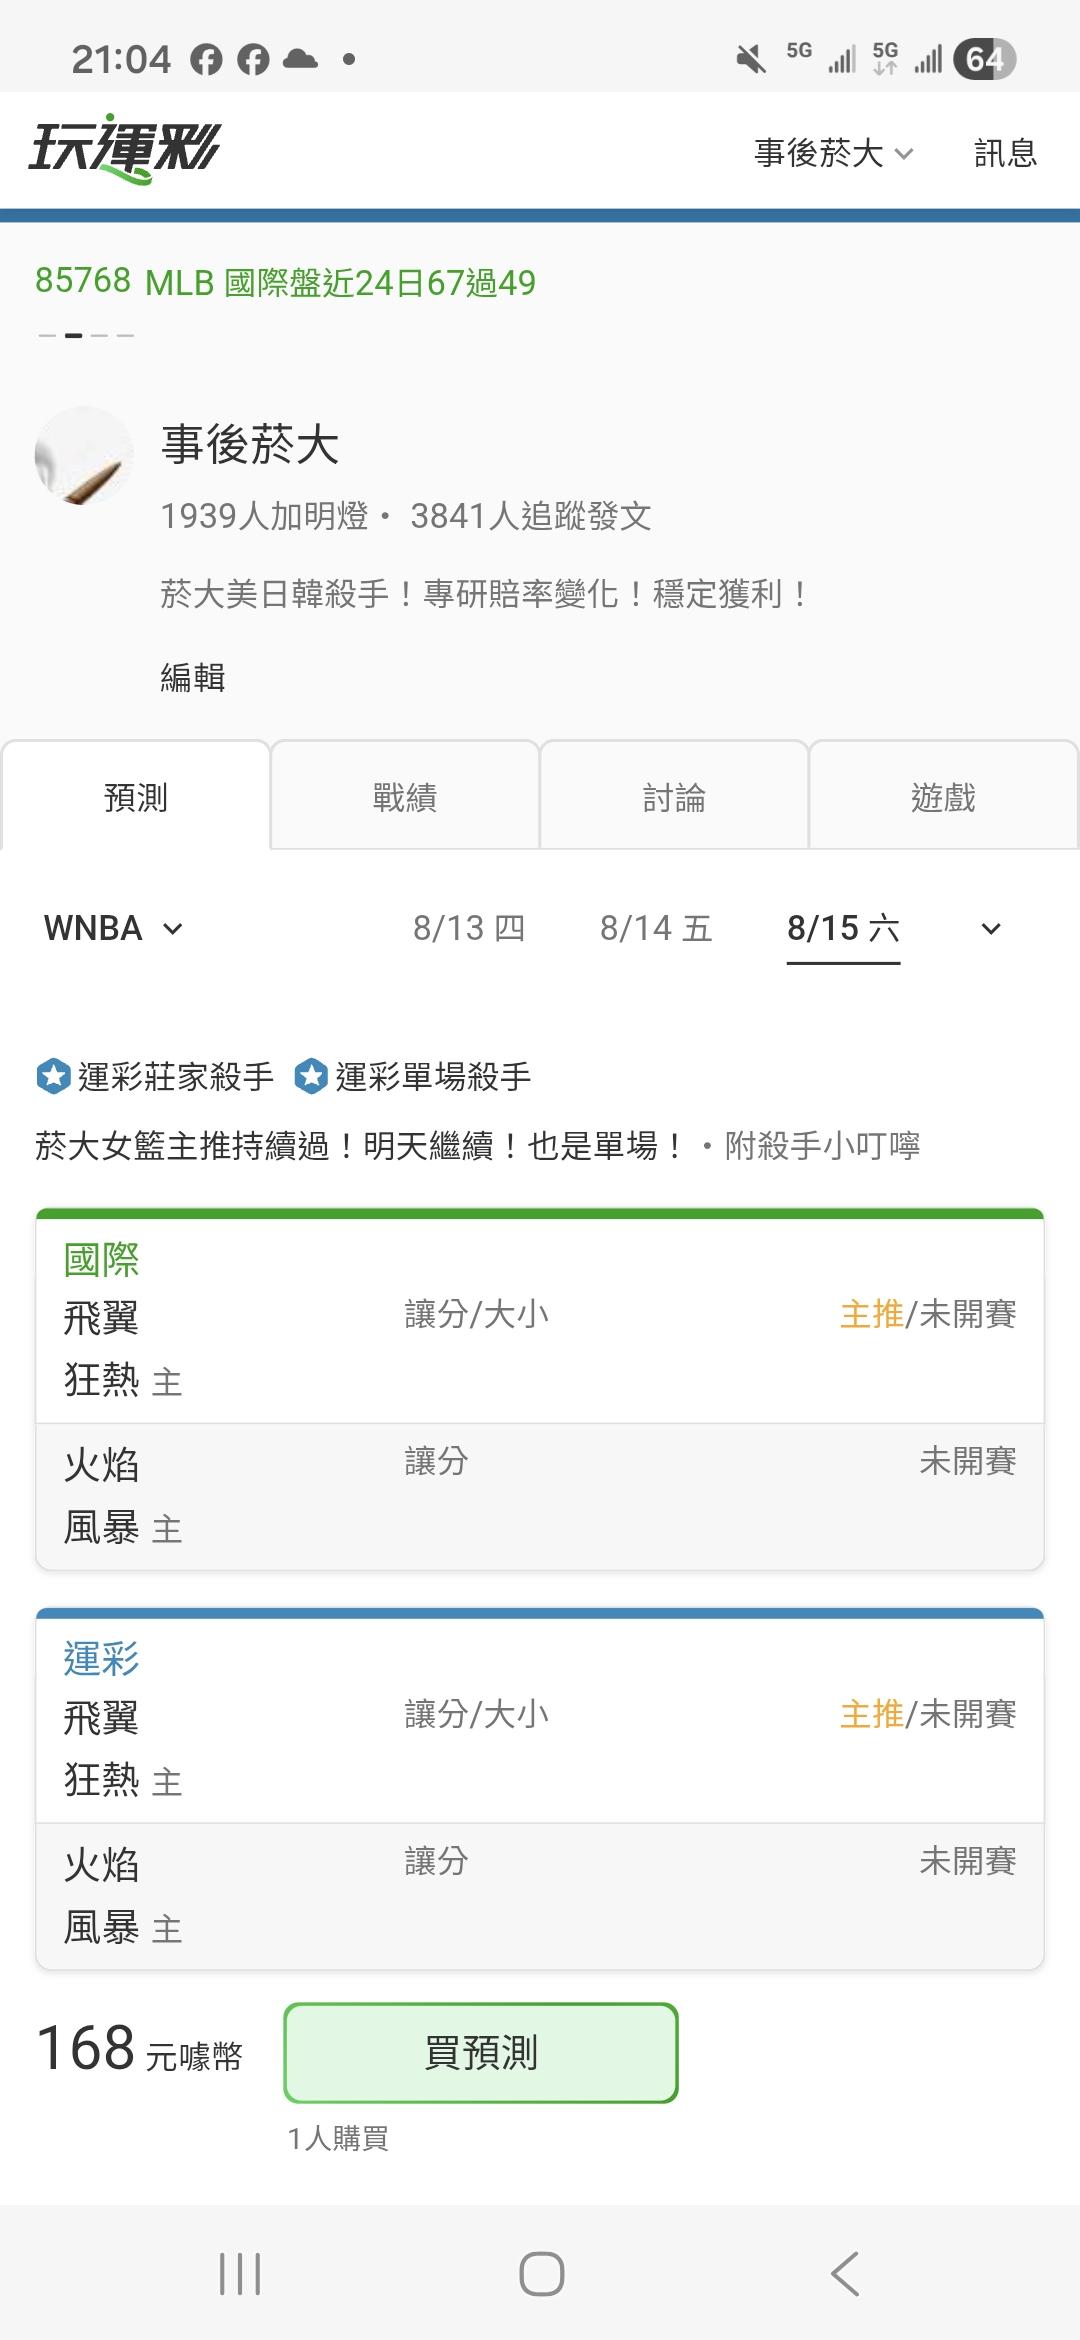The width and height of the screenshot is (1080, 2340).
Task: Tap 編輯 to edit profile
Action: 193,677
